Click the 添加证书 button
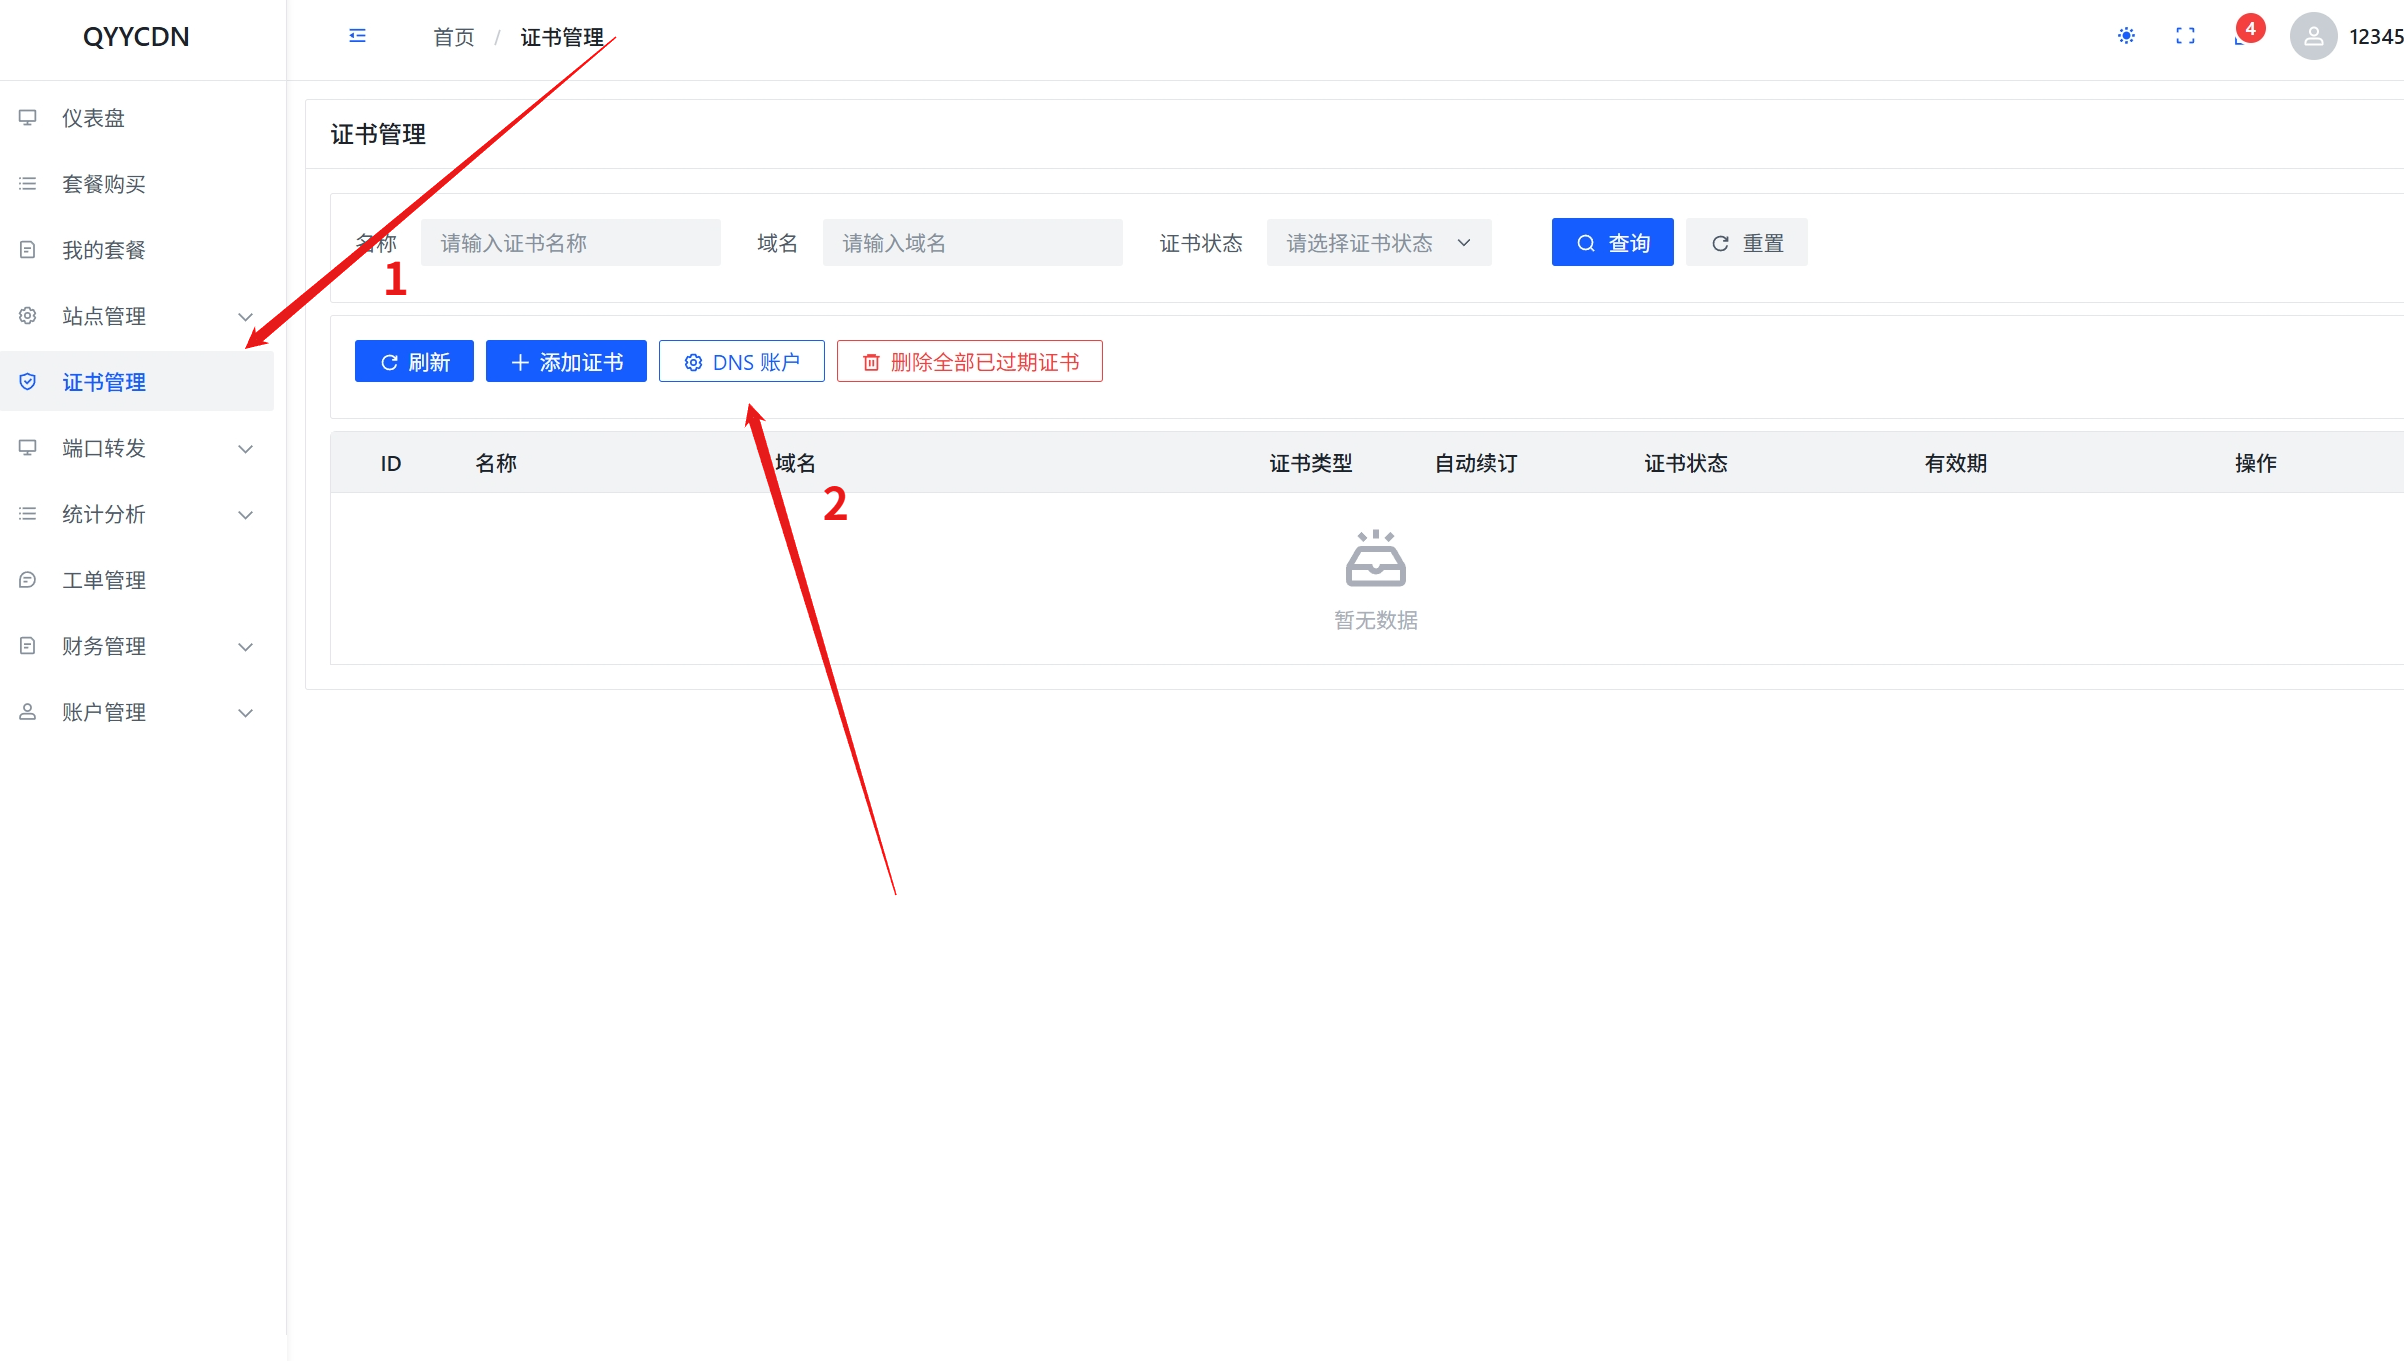This screenshot has width=2404, height=1361. click(566, 362)
